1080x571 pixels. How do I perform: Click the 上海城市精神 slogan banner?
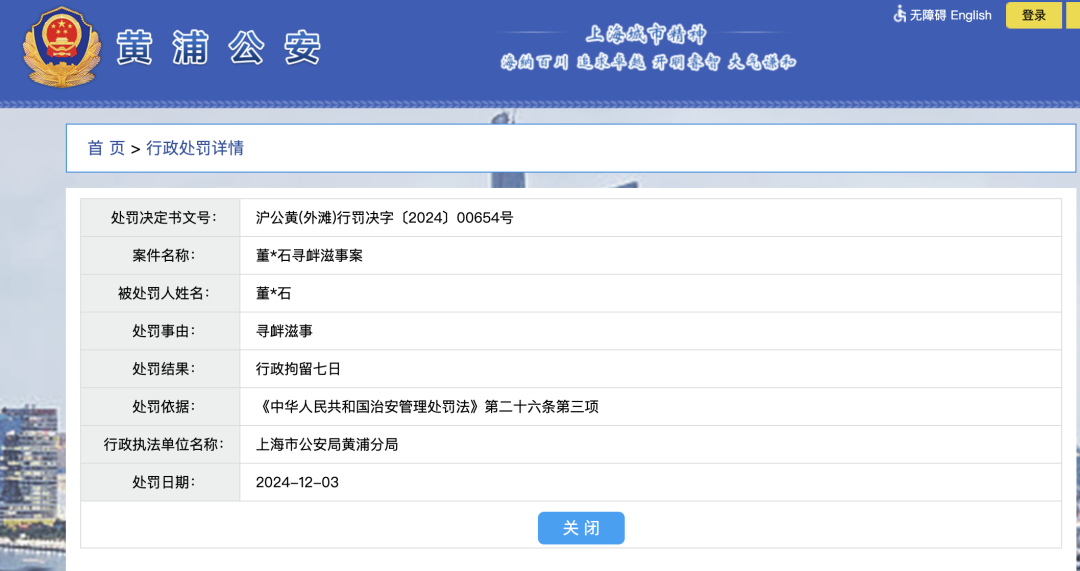click(x=648, y=49)
